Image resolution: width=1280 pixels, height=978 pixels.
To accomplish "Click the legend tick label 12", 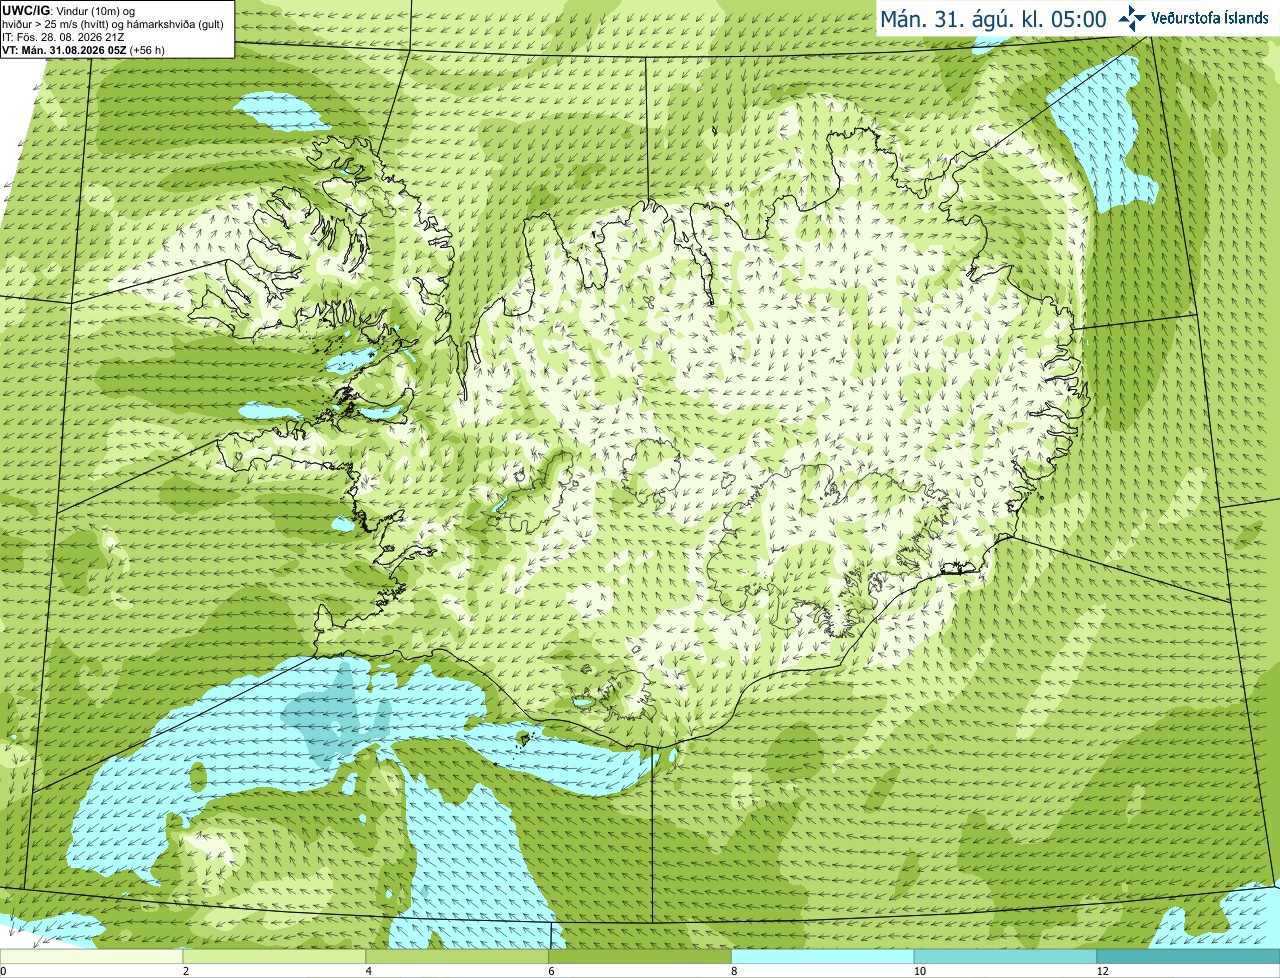I will pyautogui.click(x=1102, y=971).
